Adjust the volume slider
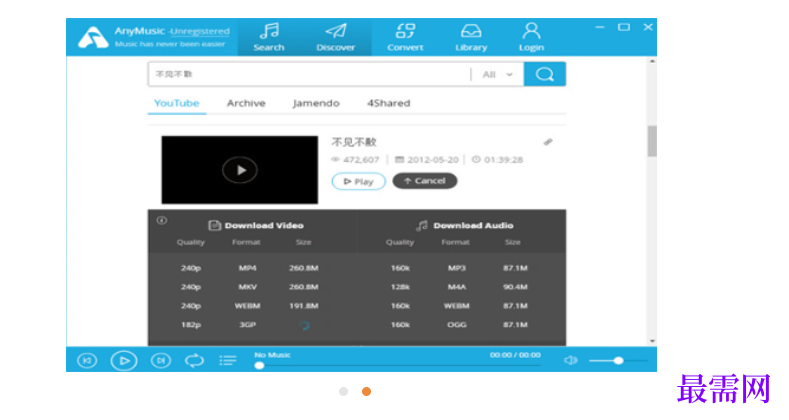The width and height of the screenshot is (789, 420). (618, 361)
